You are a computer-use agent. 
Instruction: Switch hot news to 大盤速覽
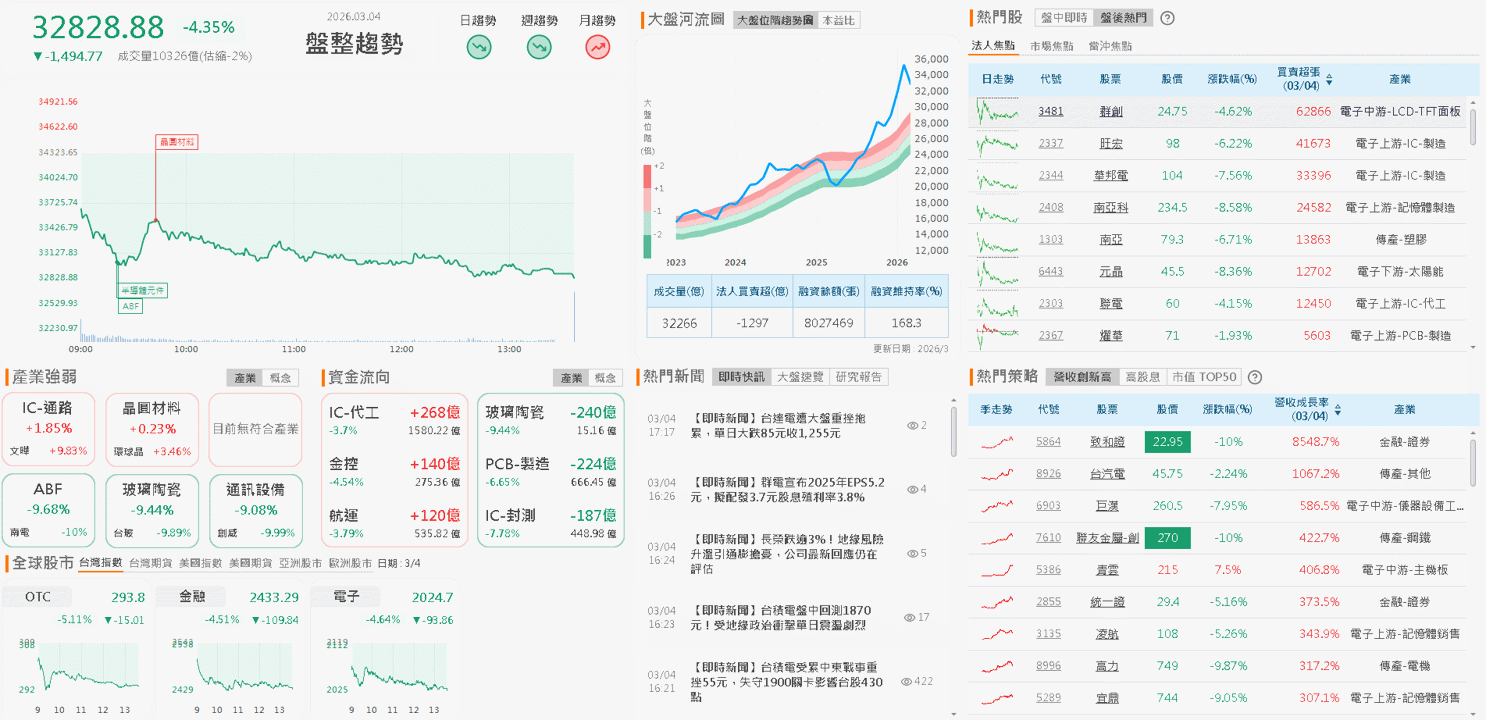tap(800, 377)
